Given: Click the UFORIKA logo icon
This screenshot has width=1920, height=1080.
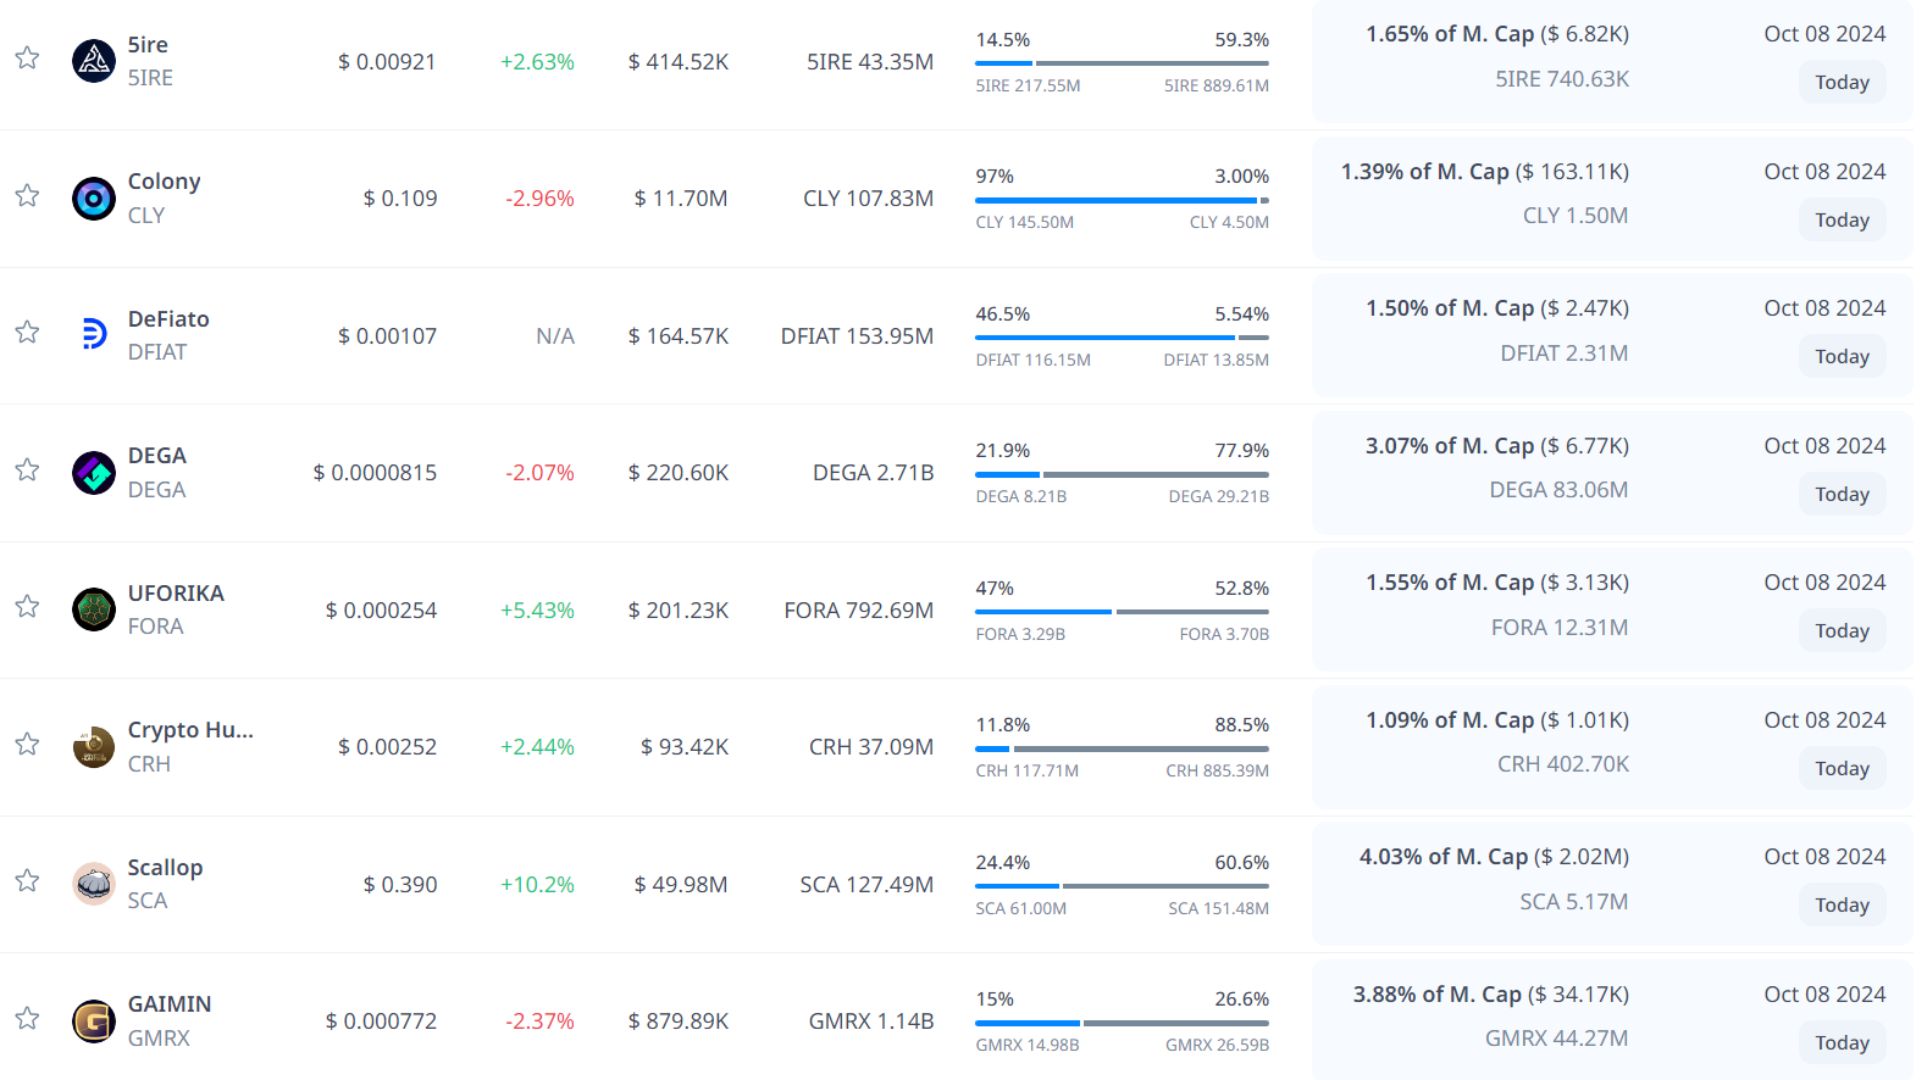Looking at the screenshot, I should pyautogui.click(x=94, y=609).
